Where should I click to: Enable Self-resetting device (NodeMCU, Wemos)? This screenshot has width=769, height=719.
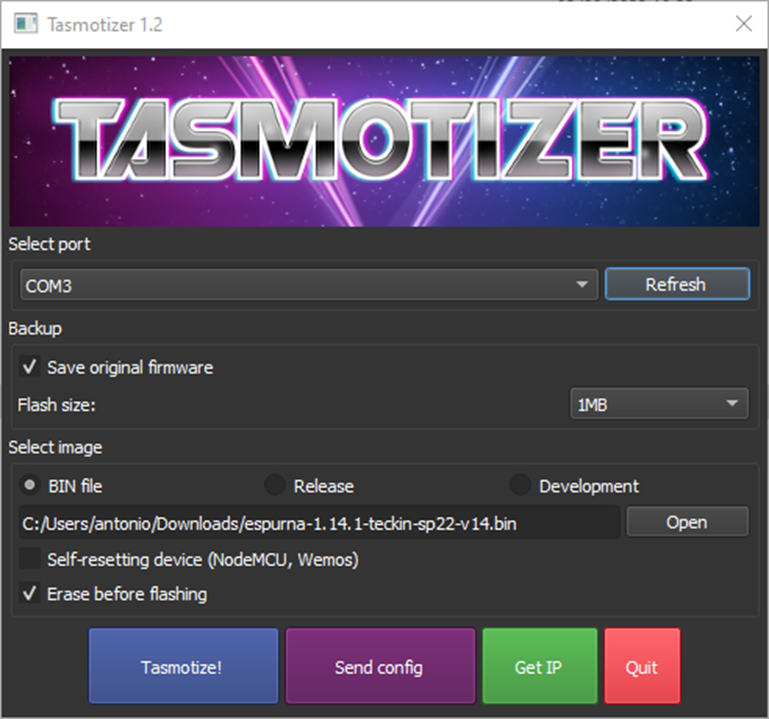(x=30, y=559)
